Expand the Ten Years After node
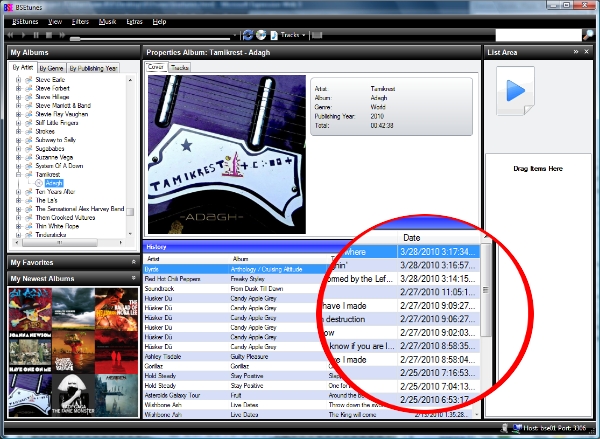This screenshot has height=439, width=600. 18,192
